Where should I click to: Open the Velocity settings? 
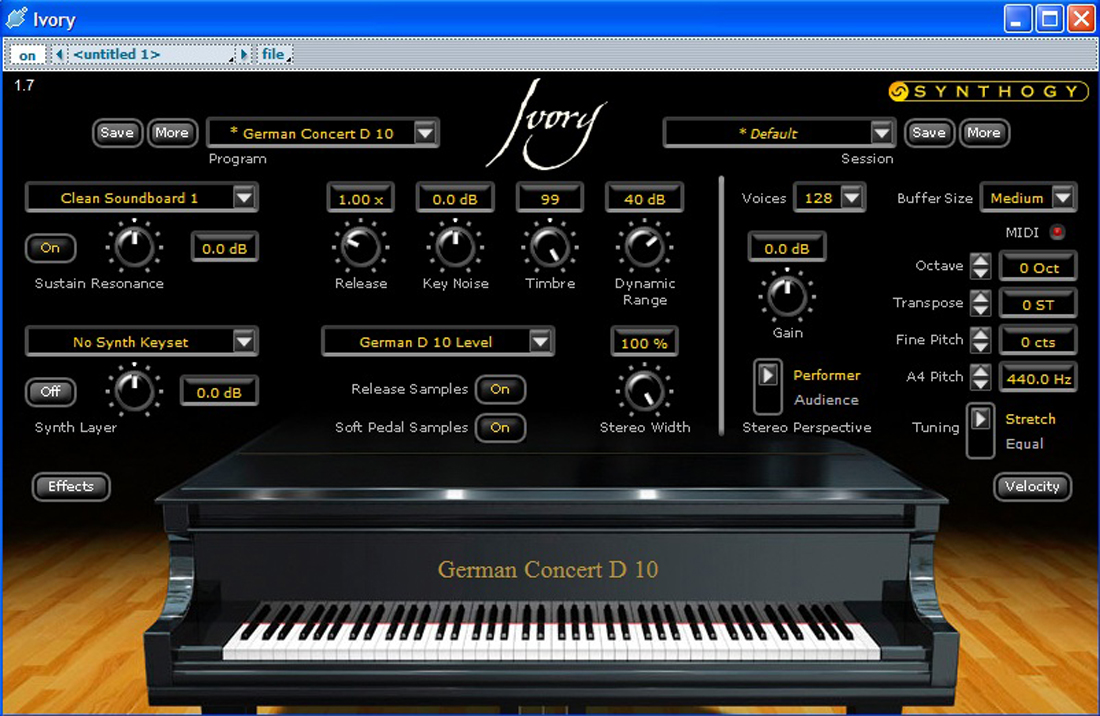(1032, 487)
